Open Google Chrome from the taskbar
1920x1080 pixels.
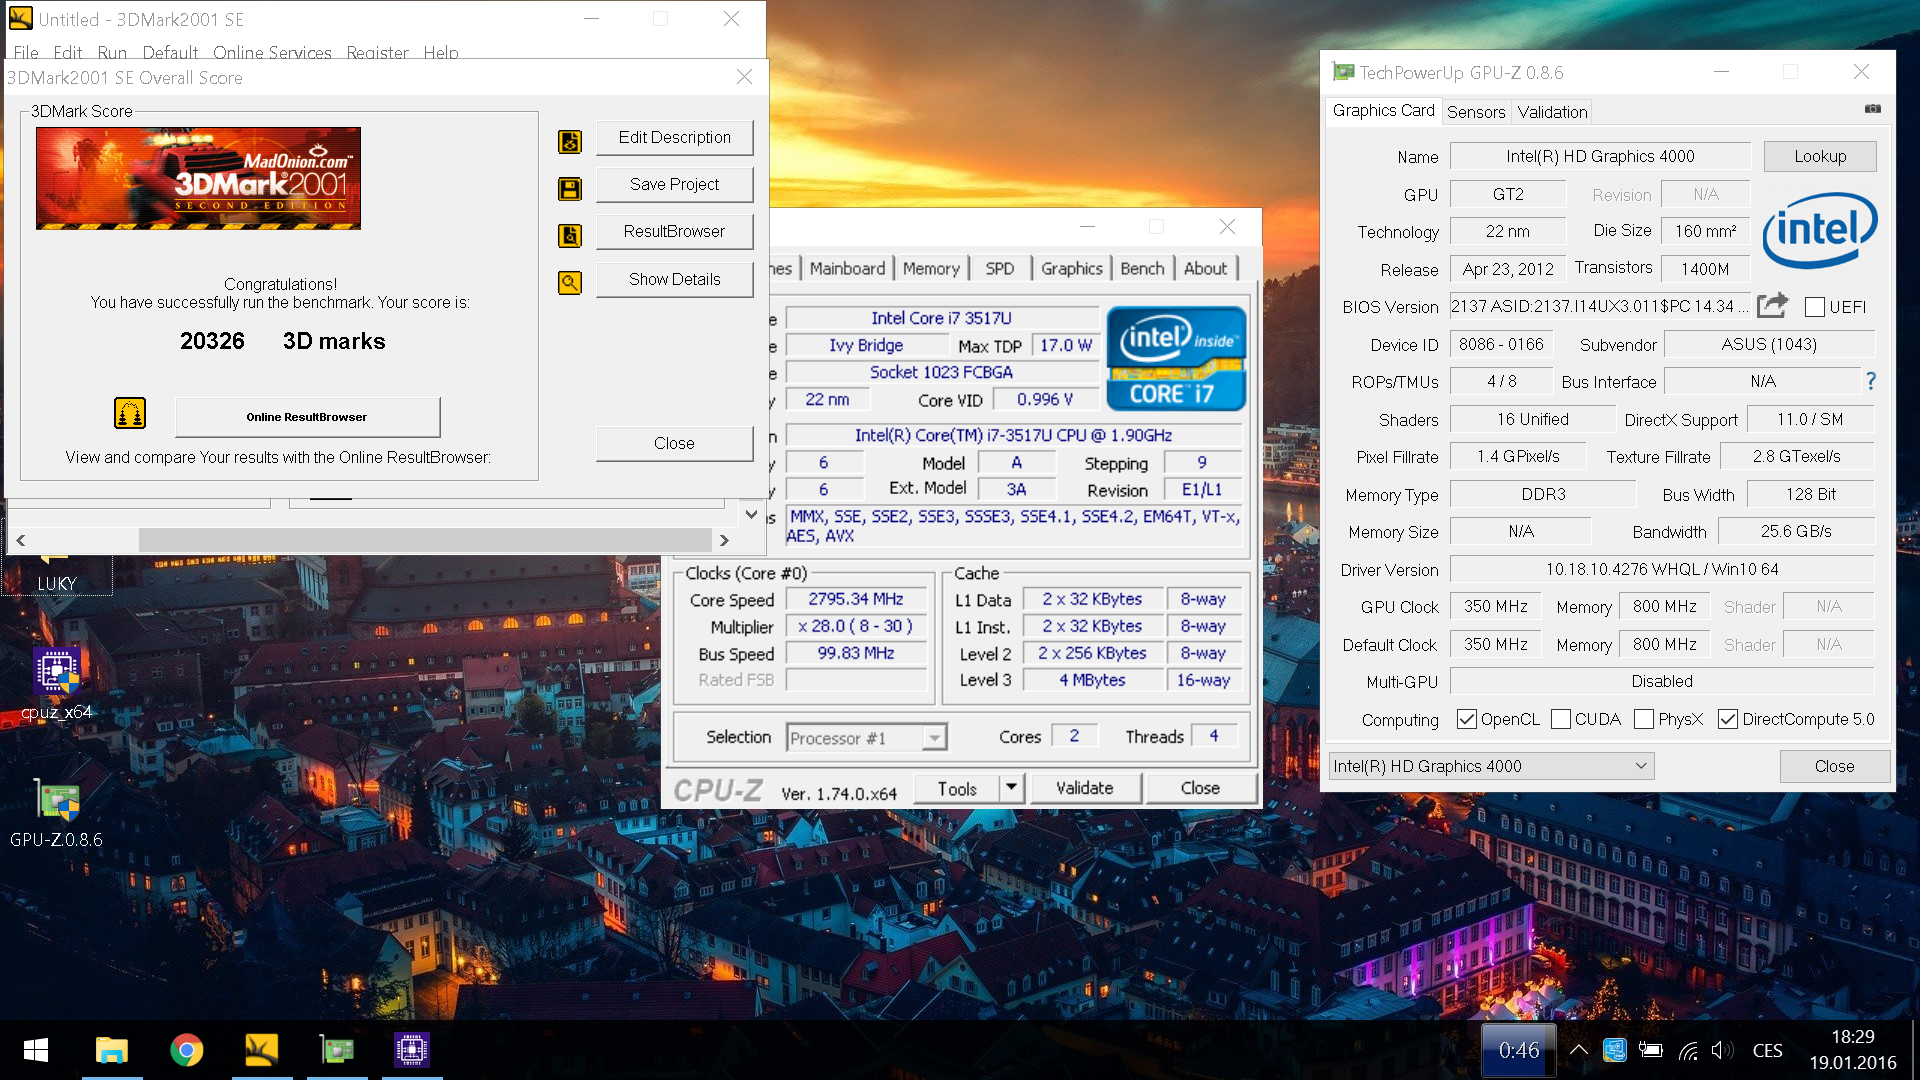click(186, 1050)
